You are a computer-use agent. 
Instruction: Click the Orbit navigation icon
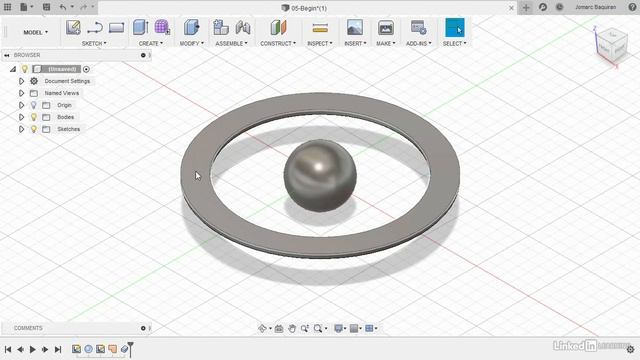(262, 328)
